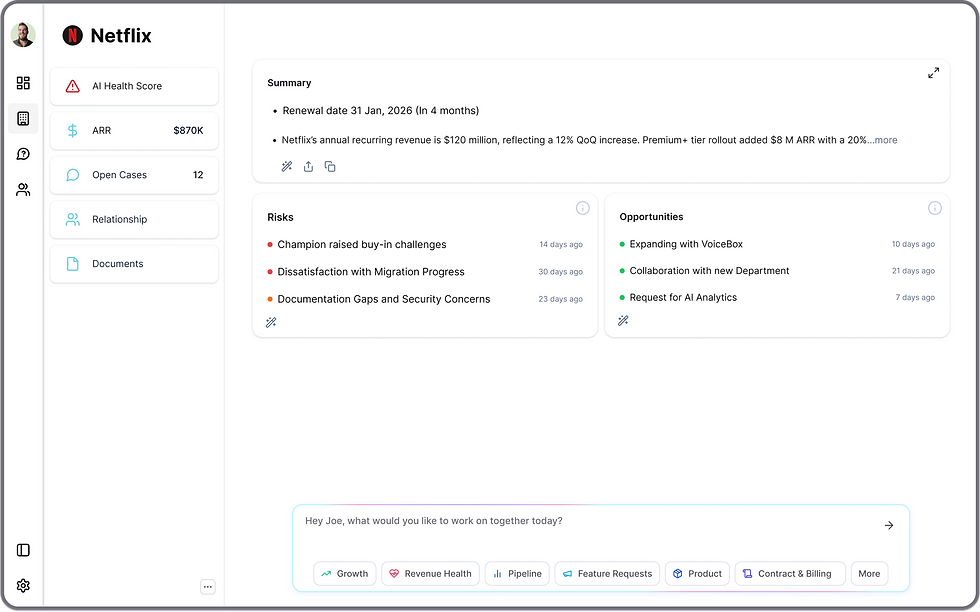Open the people contacts icon in sidebar
Image resolution: width=980 pixels, height=612 pixels.
click(23, 189)
